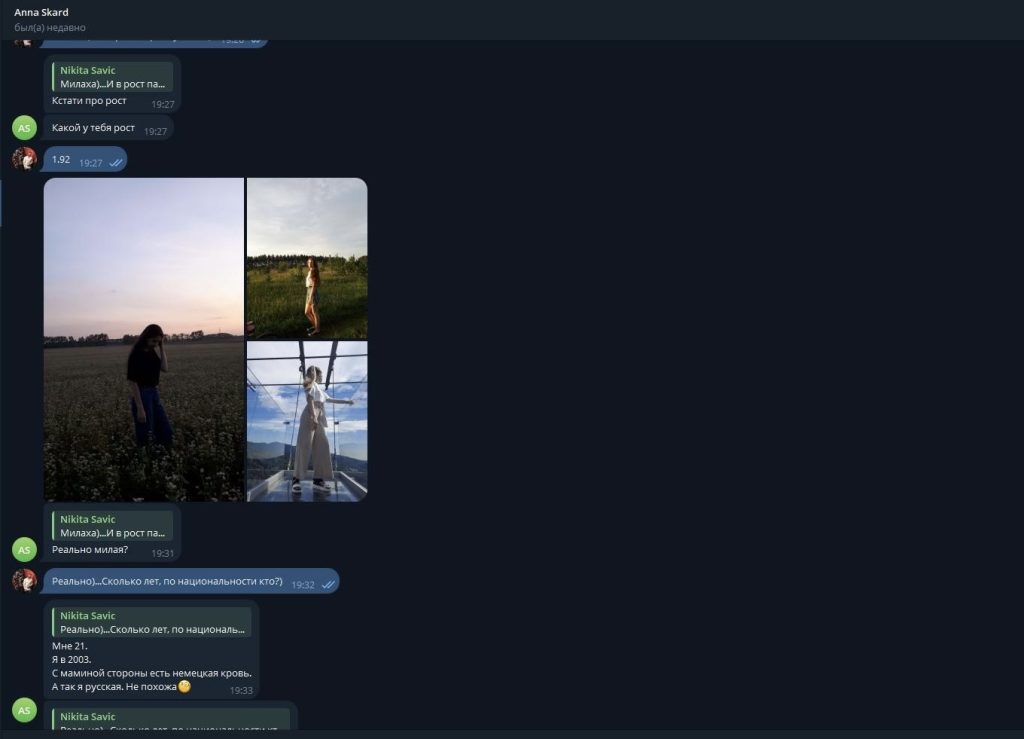Open the partially visible quoted reply at the bottom
The image size is (1024, 739).
click(170, 720)
